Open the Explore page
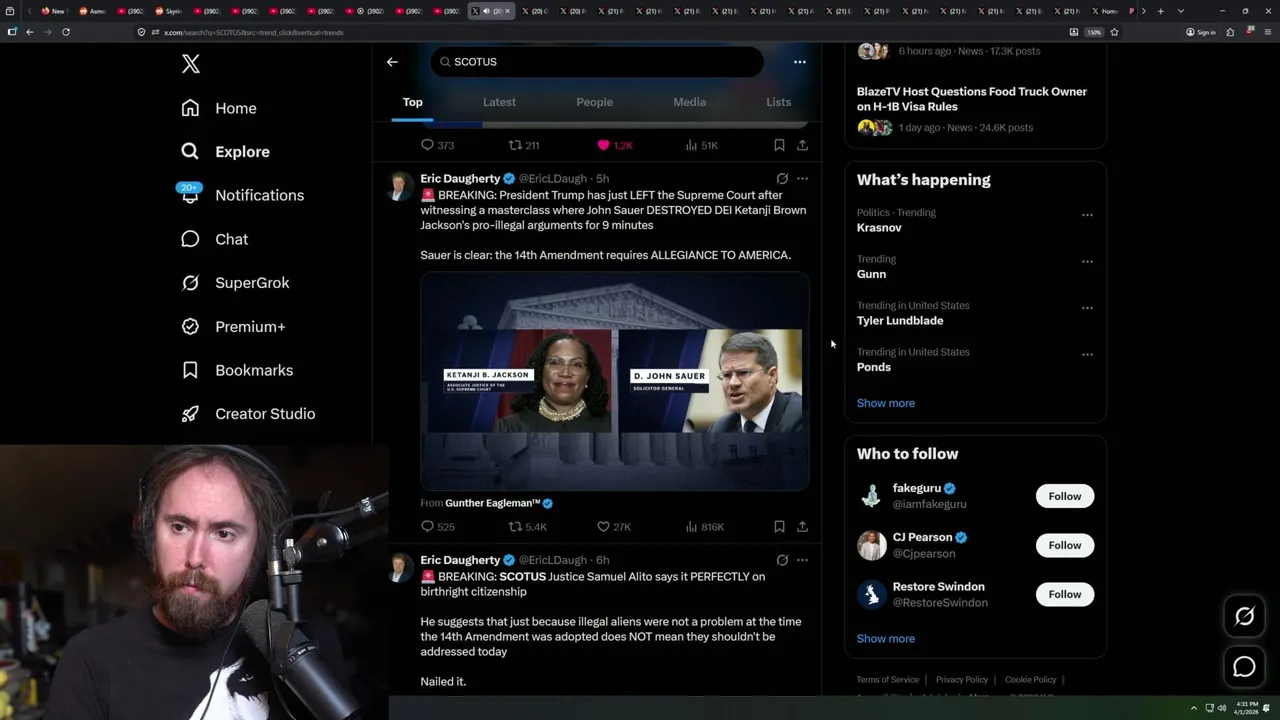This screenshot has width=1280, height=720. click(225, 152)
